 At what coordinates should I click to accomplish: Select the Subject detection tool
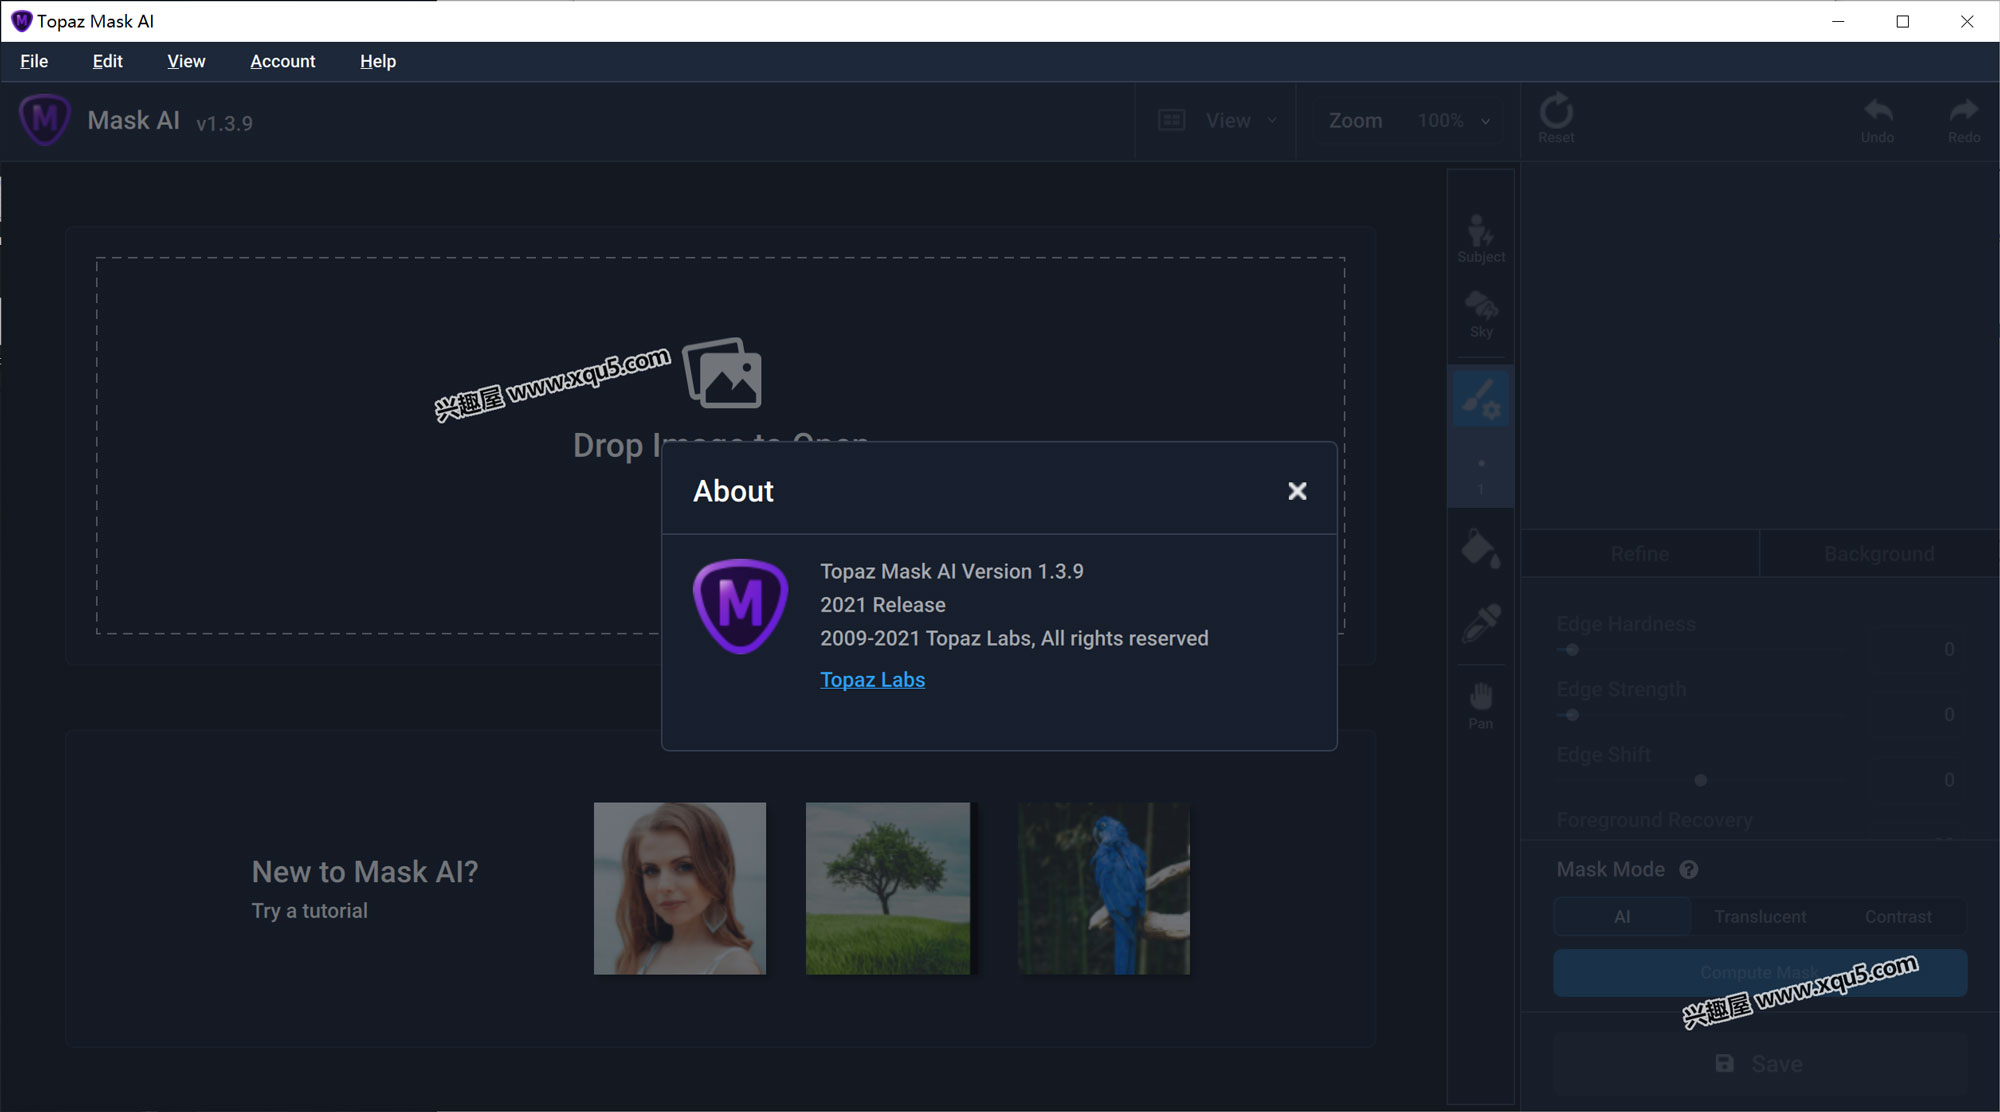[1480, 236]
